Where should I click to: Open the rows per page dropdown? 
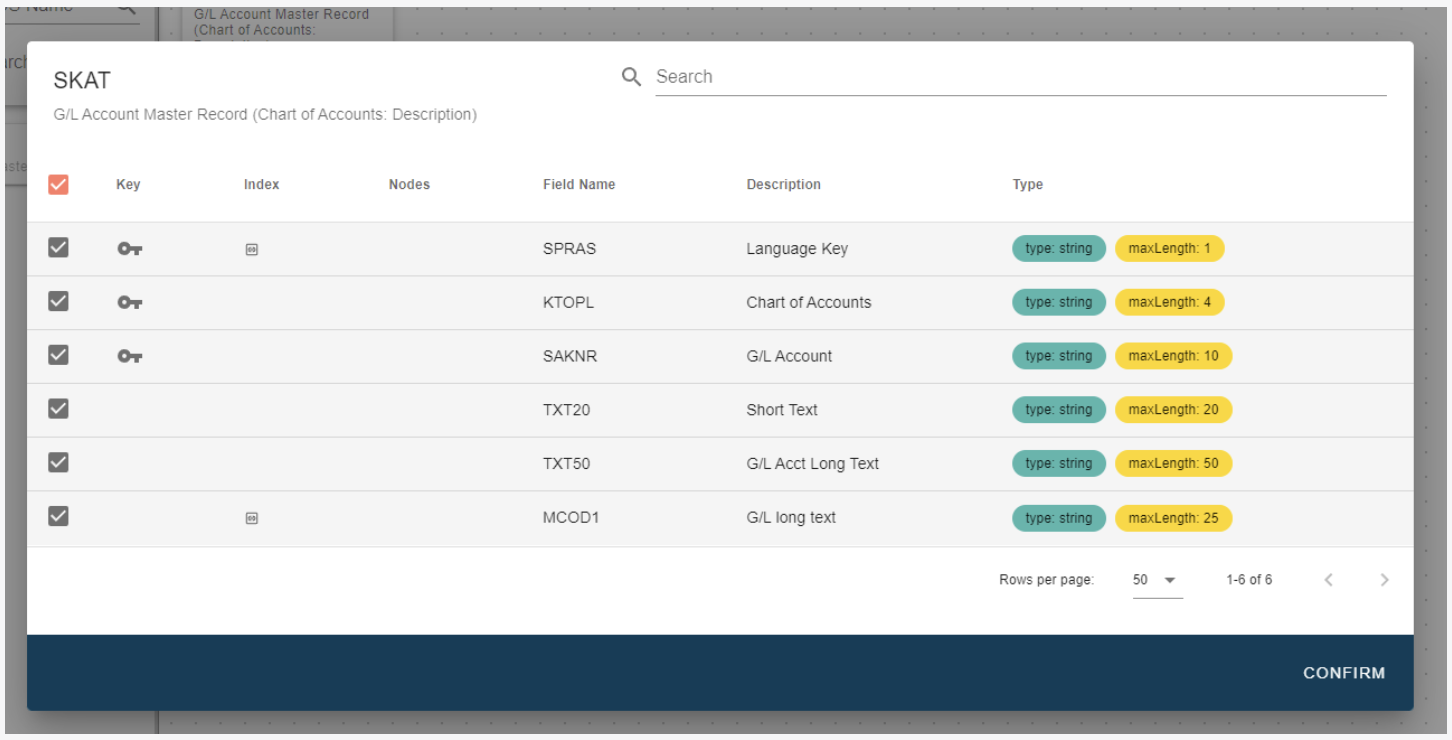coord(1157,580)
